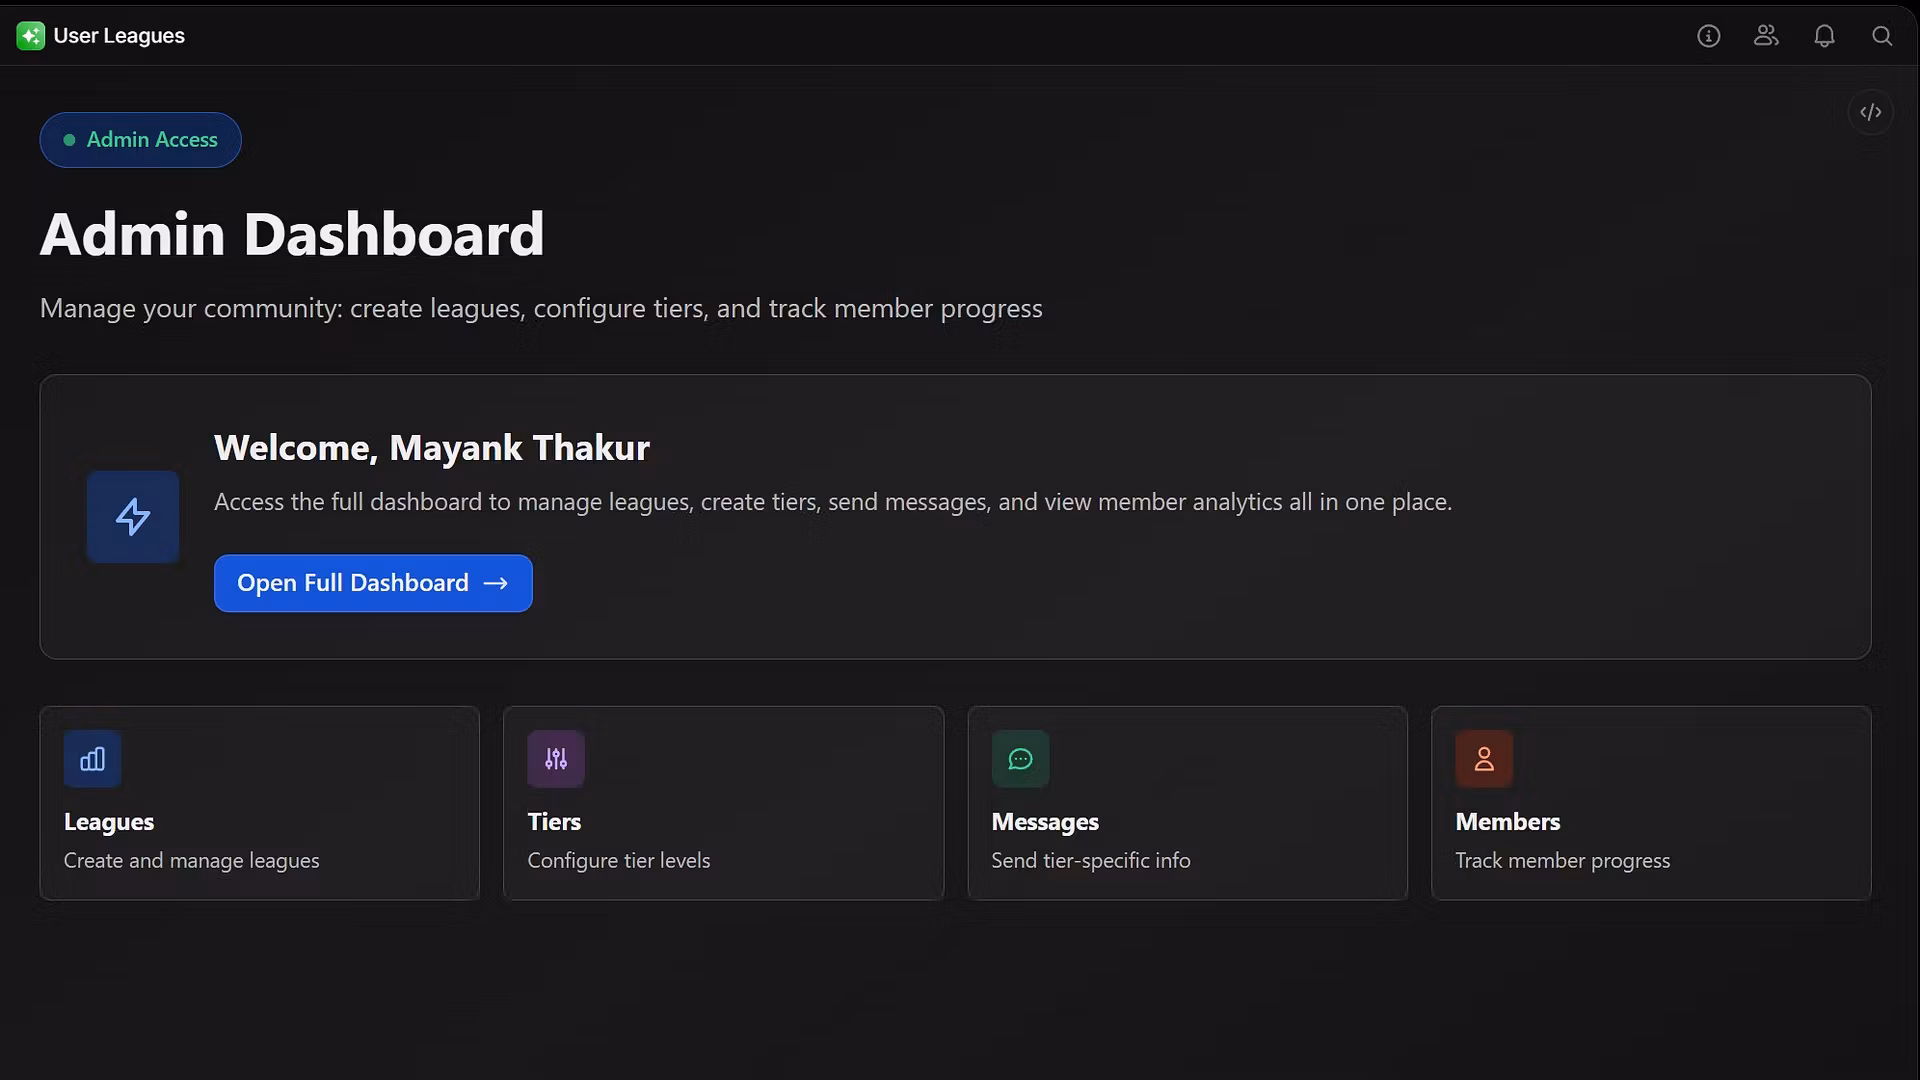The image size is (1920, 1080).
Task: Open the Members card title
Action: (1507, 822)
